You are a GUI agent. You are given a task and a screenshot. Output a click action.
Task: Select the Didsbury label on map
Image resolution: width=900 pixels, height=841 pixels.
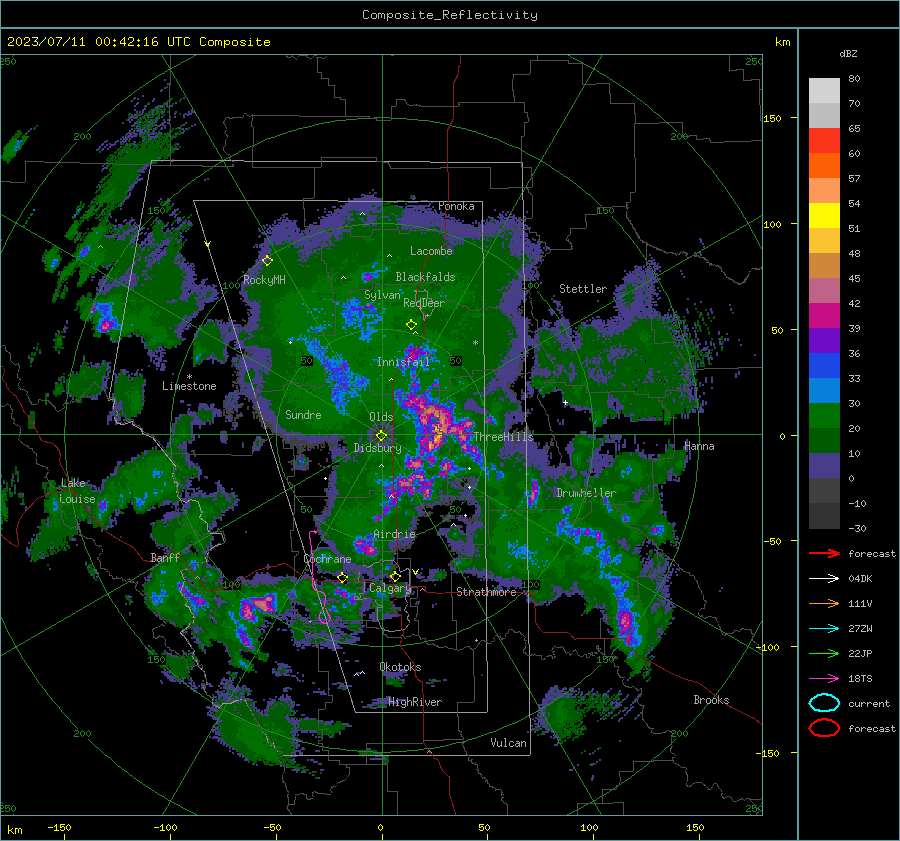(378, 448)
